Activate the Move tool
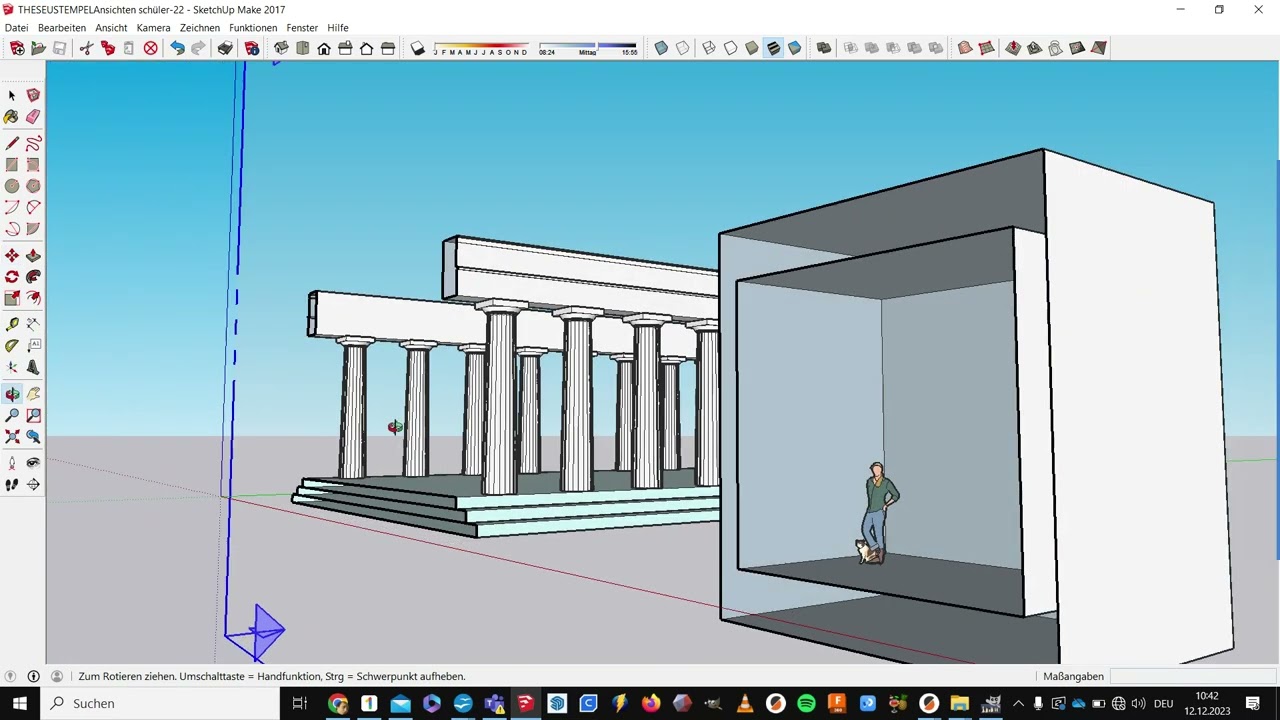Screen dimensions: 1280x720 coord(12,256)
